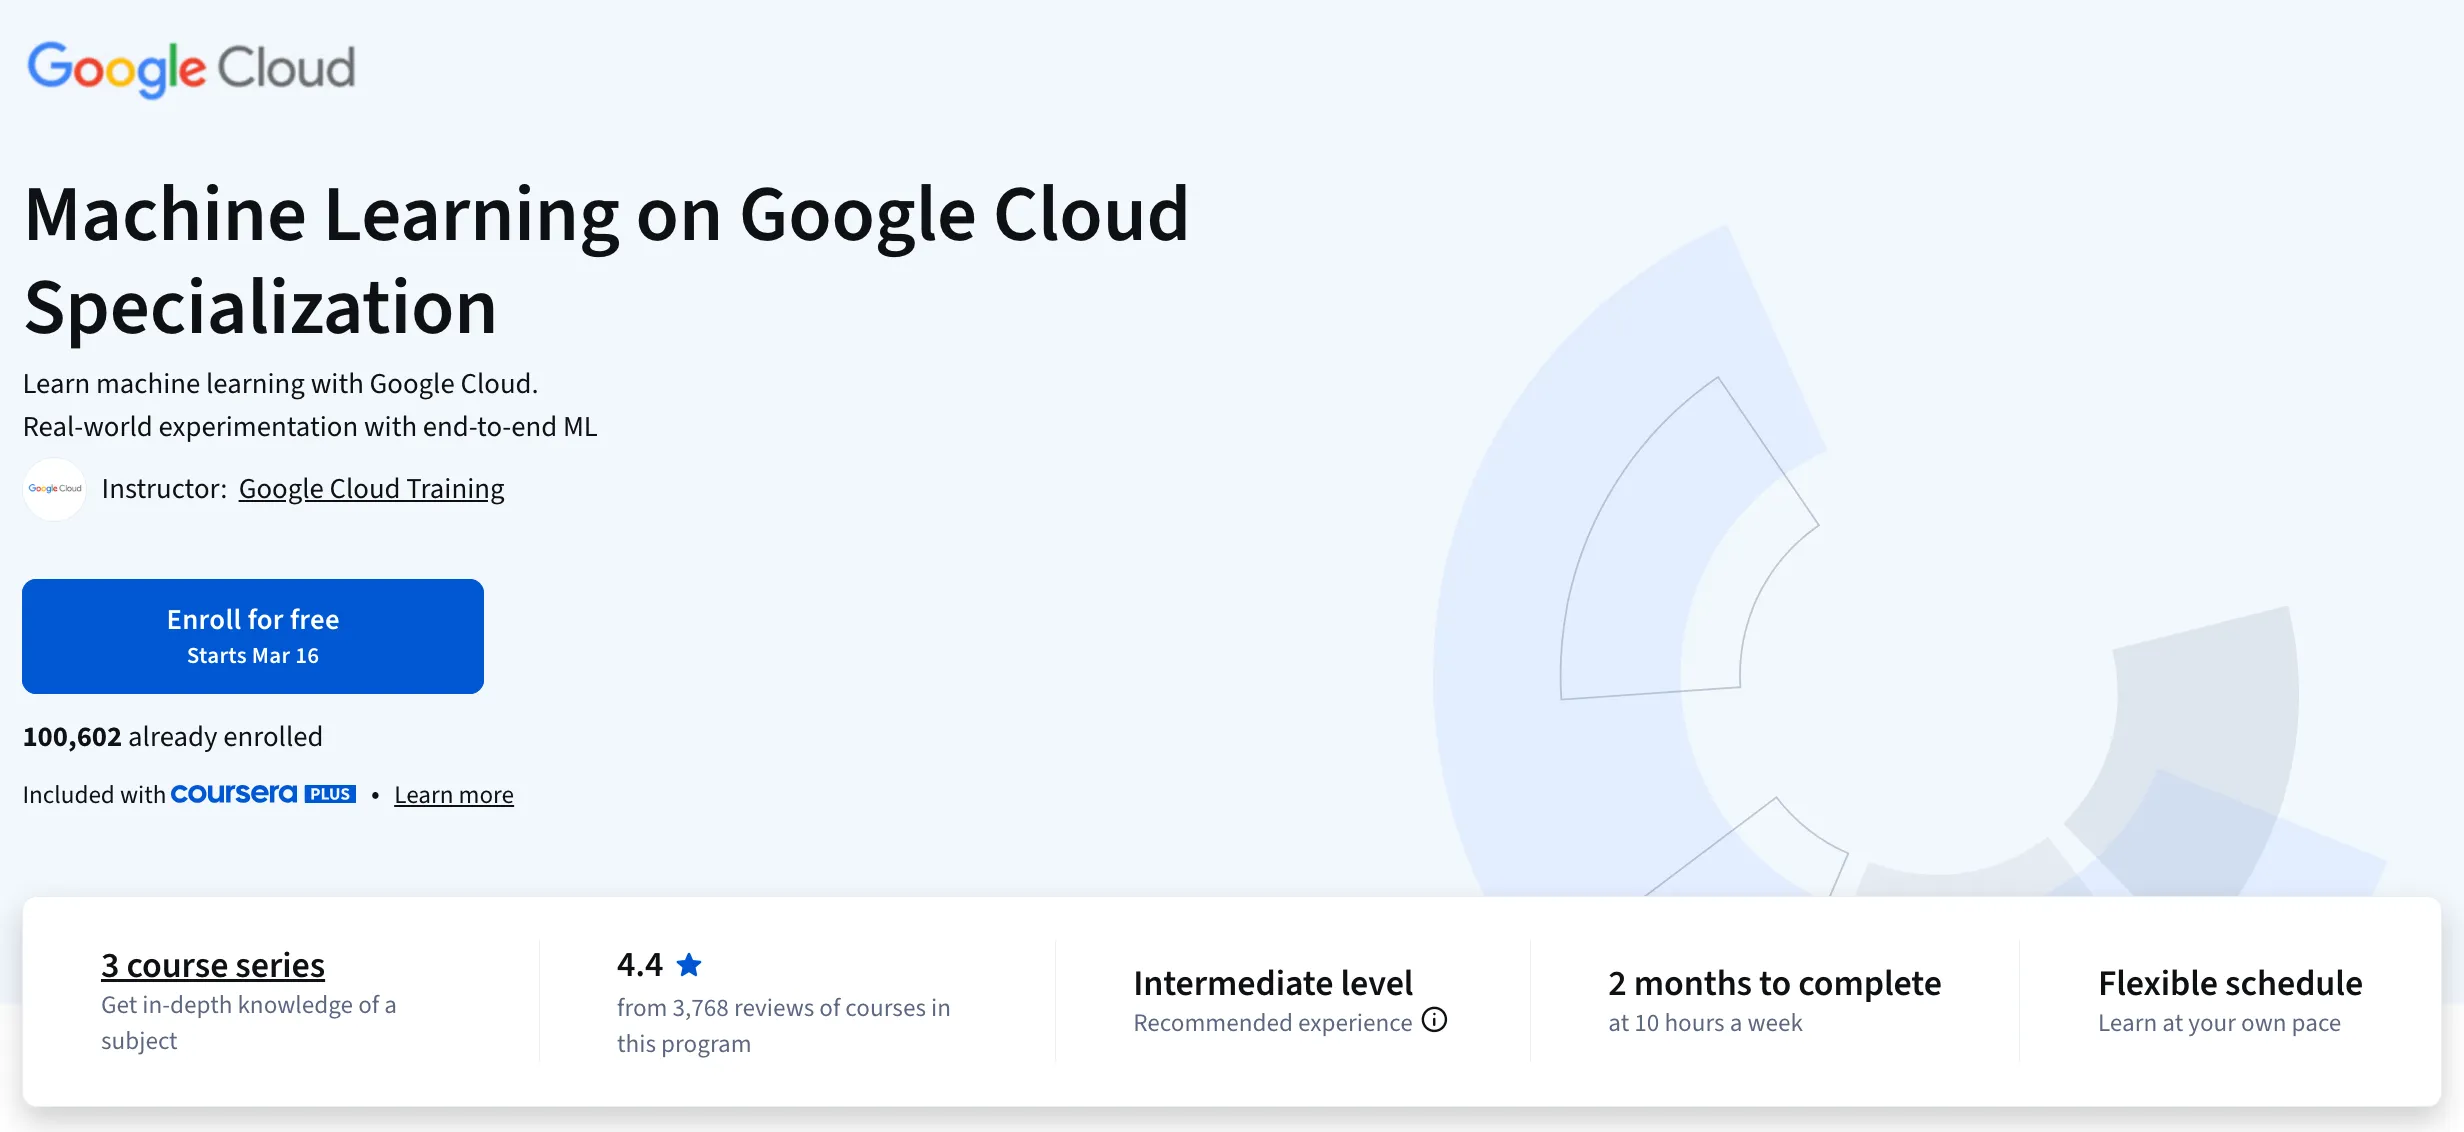View the 3,768 reviews for this program
The image size is (2464, 1132).
pyautogui.click(x=782, y=1025)
